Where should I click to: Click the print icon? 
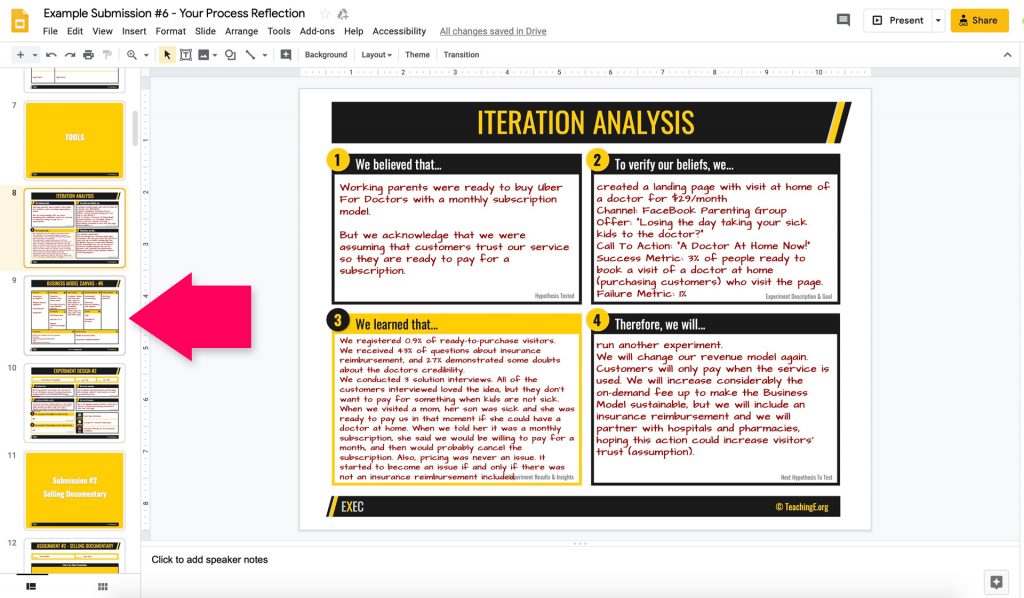click(88, 55)
